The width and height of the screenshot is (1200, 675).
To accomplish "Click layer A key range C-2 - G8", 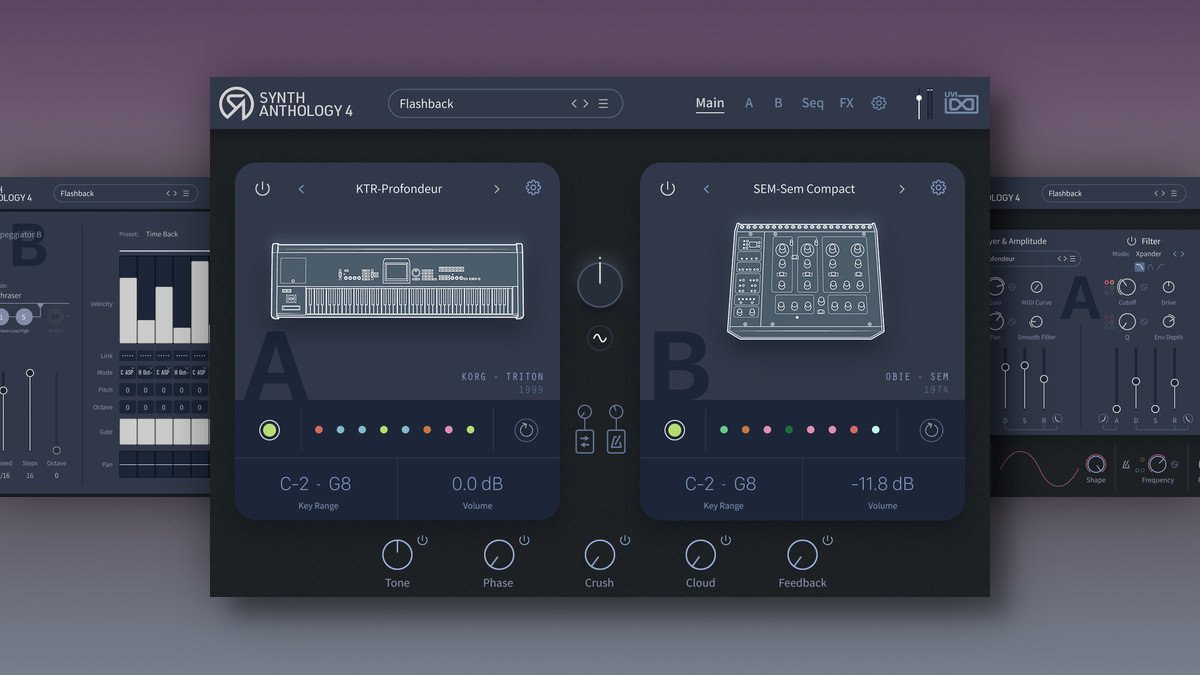I will 316,485.
